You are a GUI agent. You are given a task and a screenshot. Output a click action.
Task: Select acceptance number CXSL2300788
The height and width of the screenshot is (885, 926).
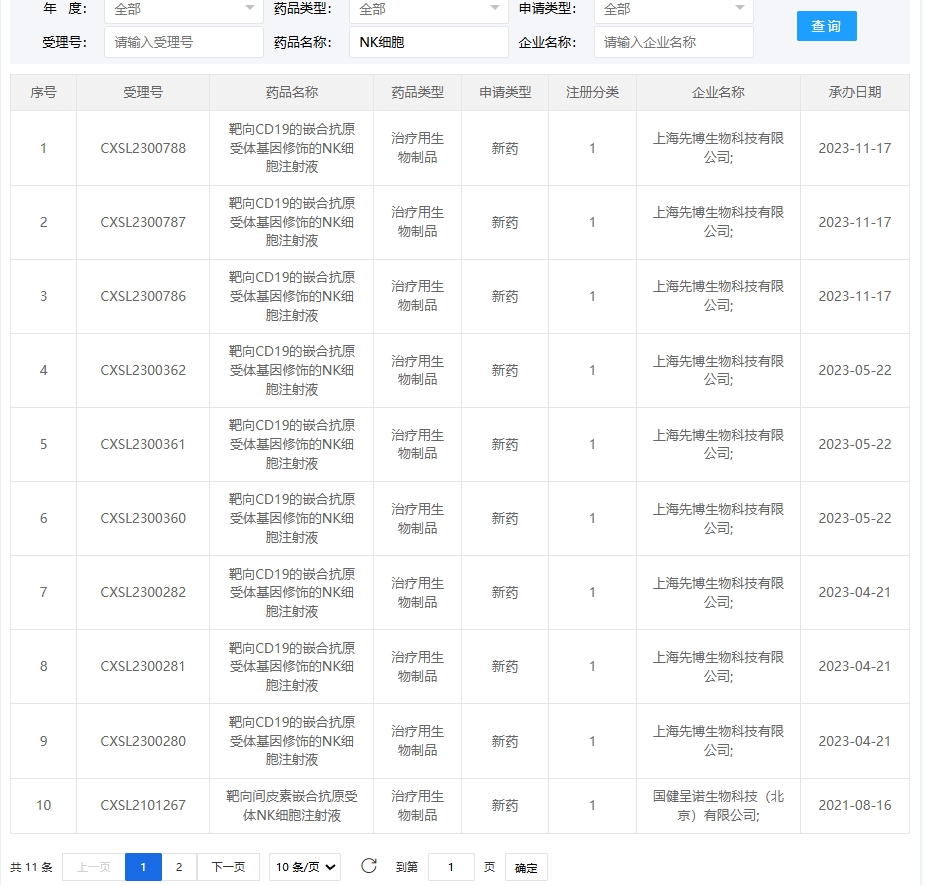pyautogui.click(x=143, y=148)
